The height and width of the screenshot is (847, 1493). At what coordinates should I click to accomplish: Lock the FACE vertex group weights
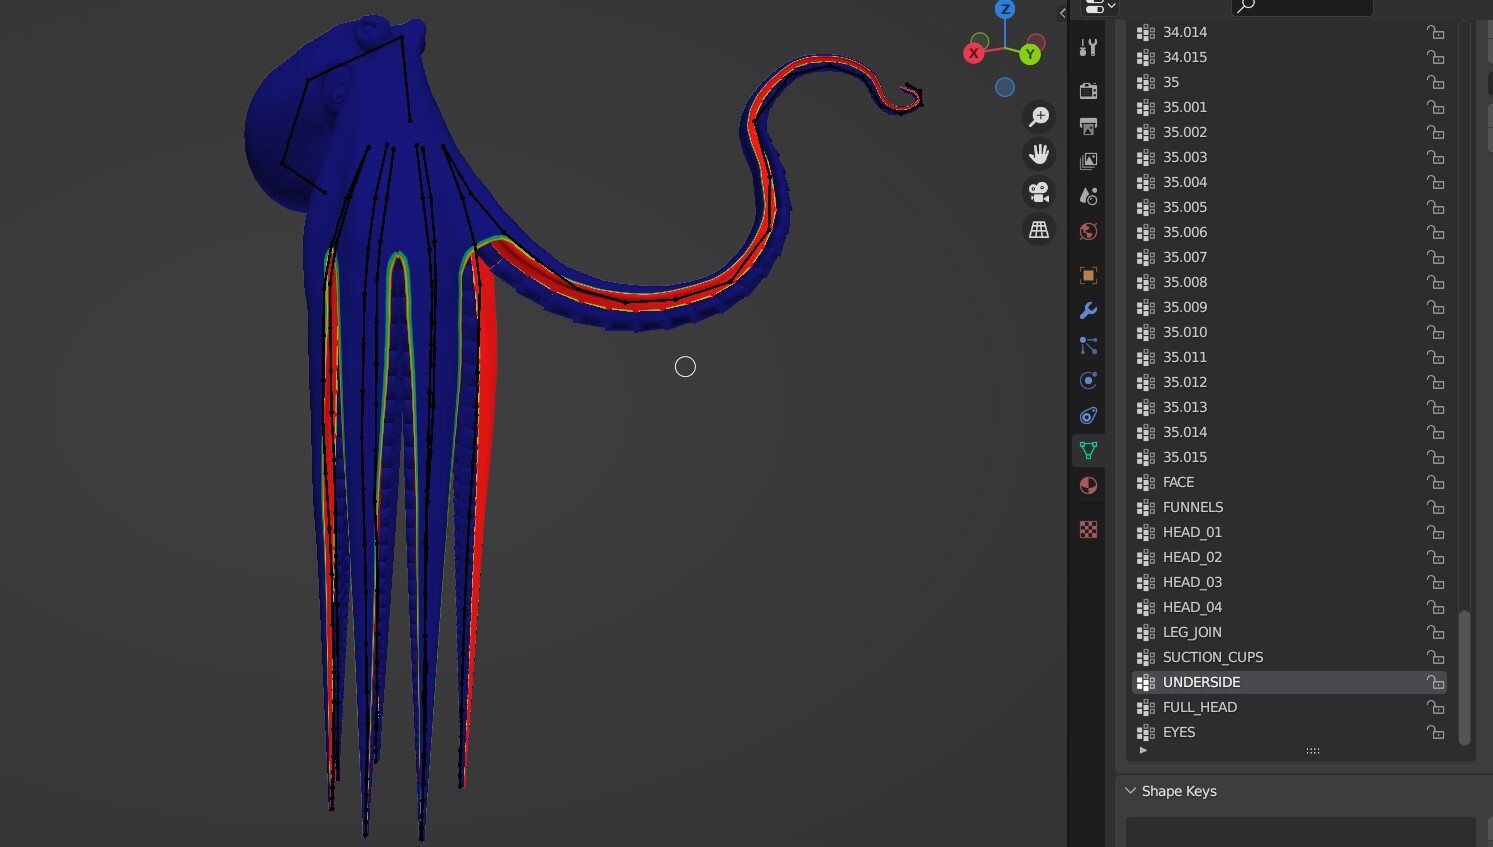[x=1435, y=482]
